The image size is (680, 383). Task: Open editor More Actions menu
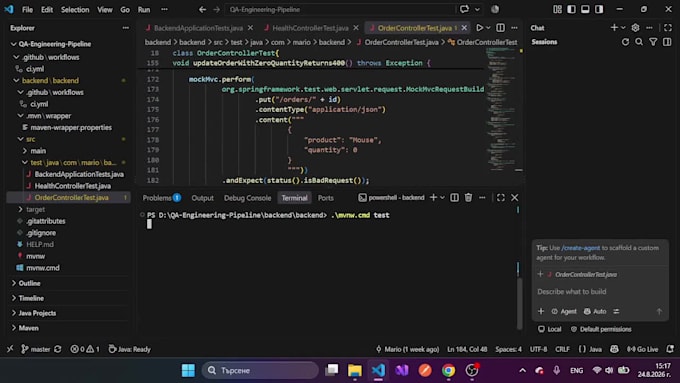pos(514,28)
